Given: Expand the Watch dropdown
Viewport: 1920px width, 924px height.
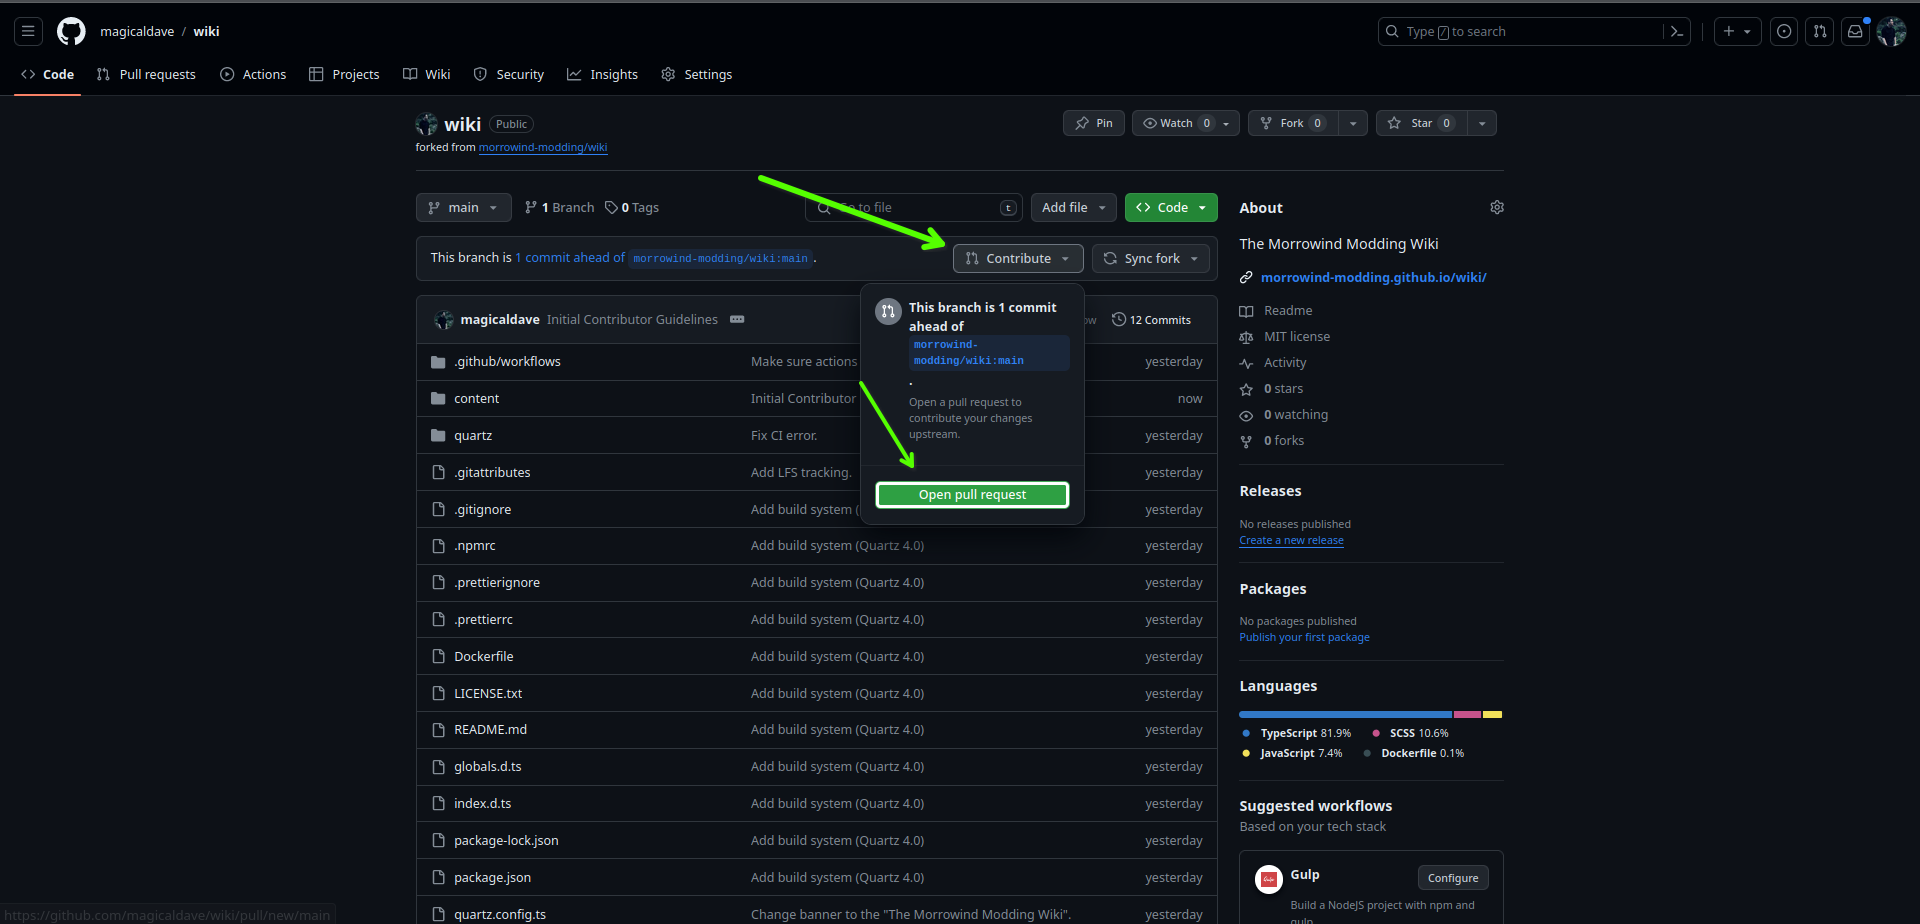Looking at the screenshot, I should coord(1186,123).
